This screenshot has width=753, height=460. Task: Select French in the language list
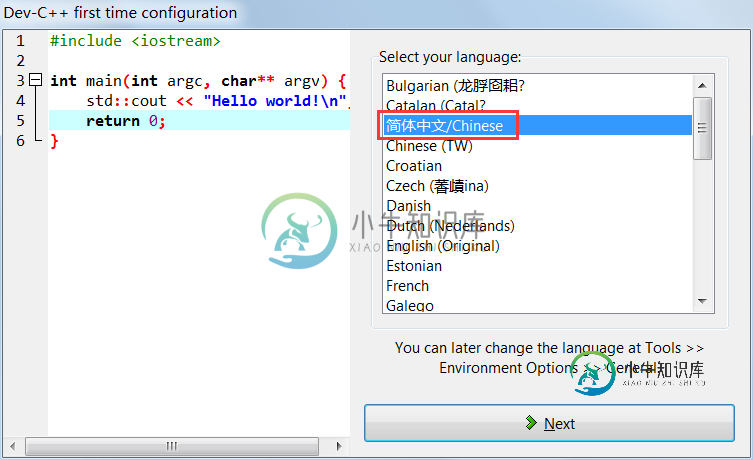[537, 286]
